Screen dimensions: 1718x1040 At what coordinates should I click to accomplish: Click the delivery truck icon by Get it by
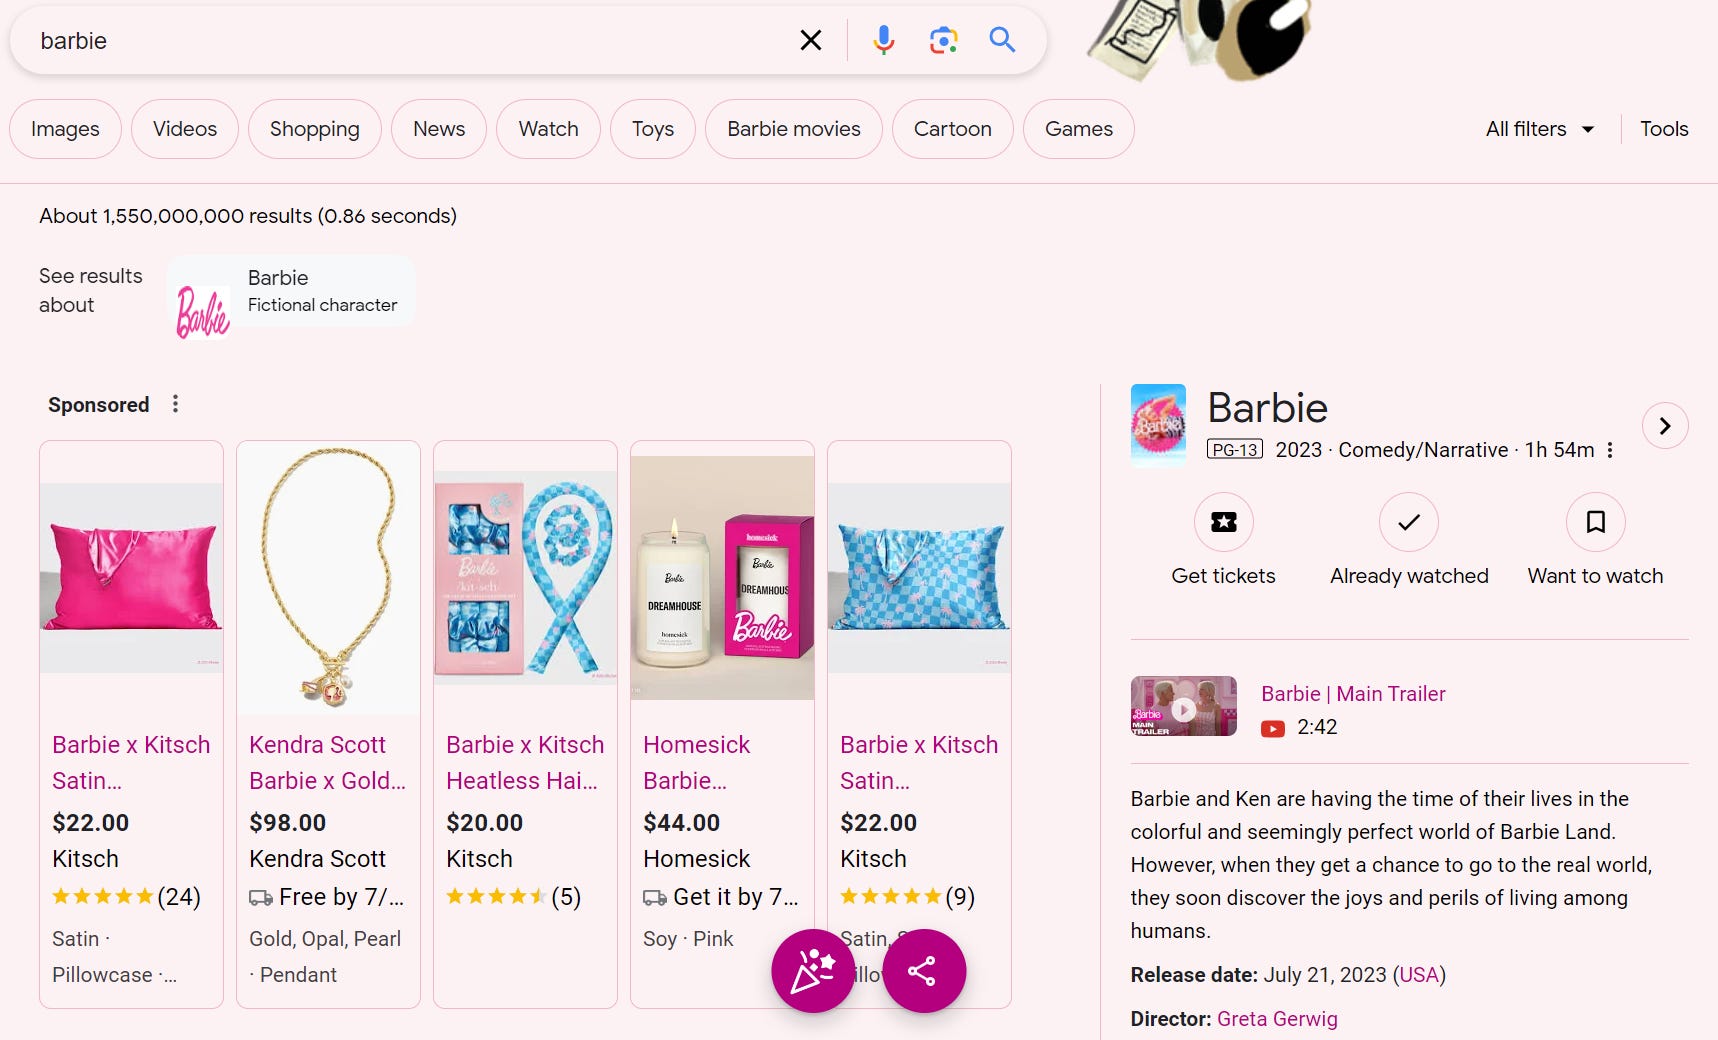point(655,898)
